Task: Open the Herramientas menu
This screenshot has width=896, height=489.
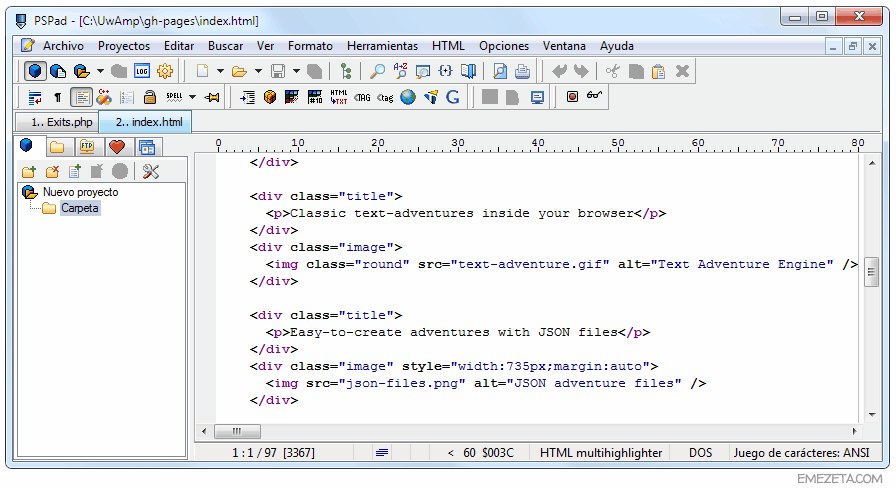Action: coord(382,46)
